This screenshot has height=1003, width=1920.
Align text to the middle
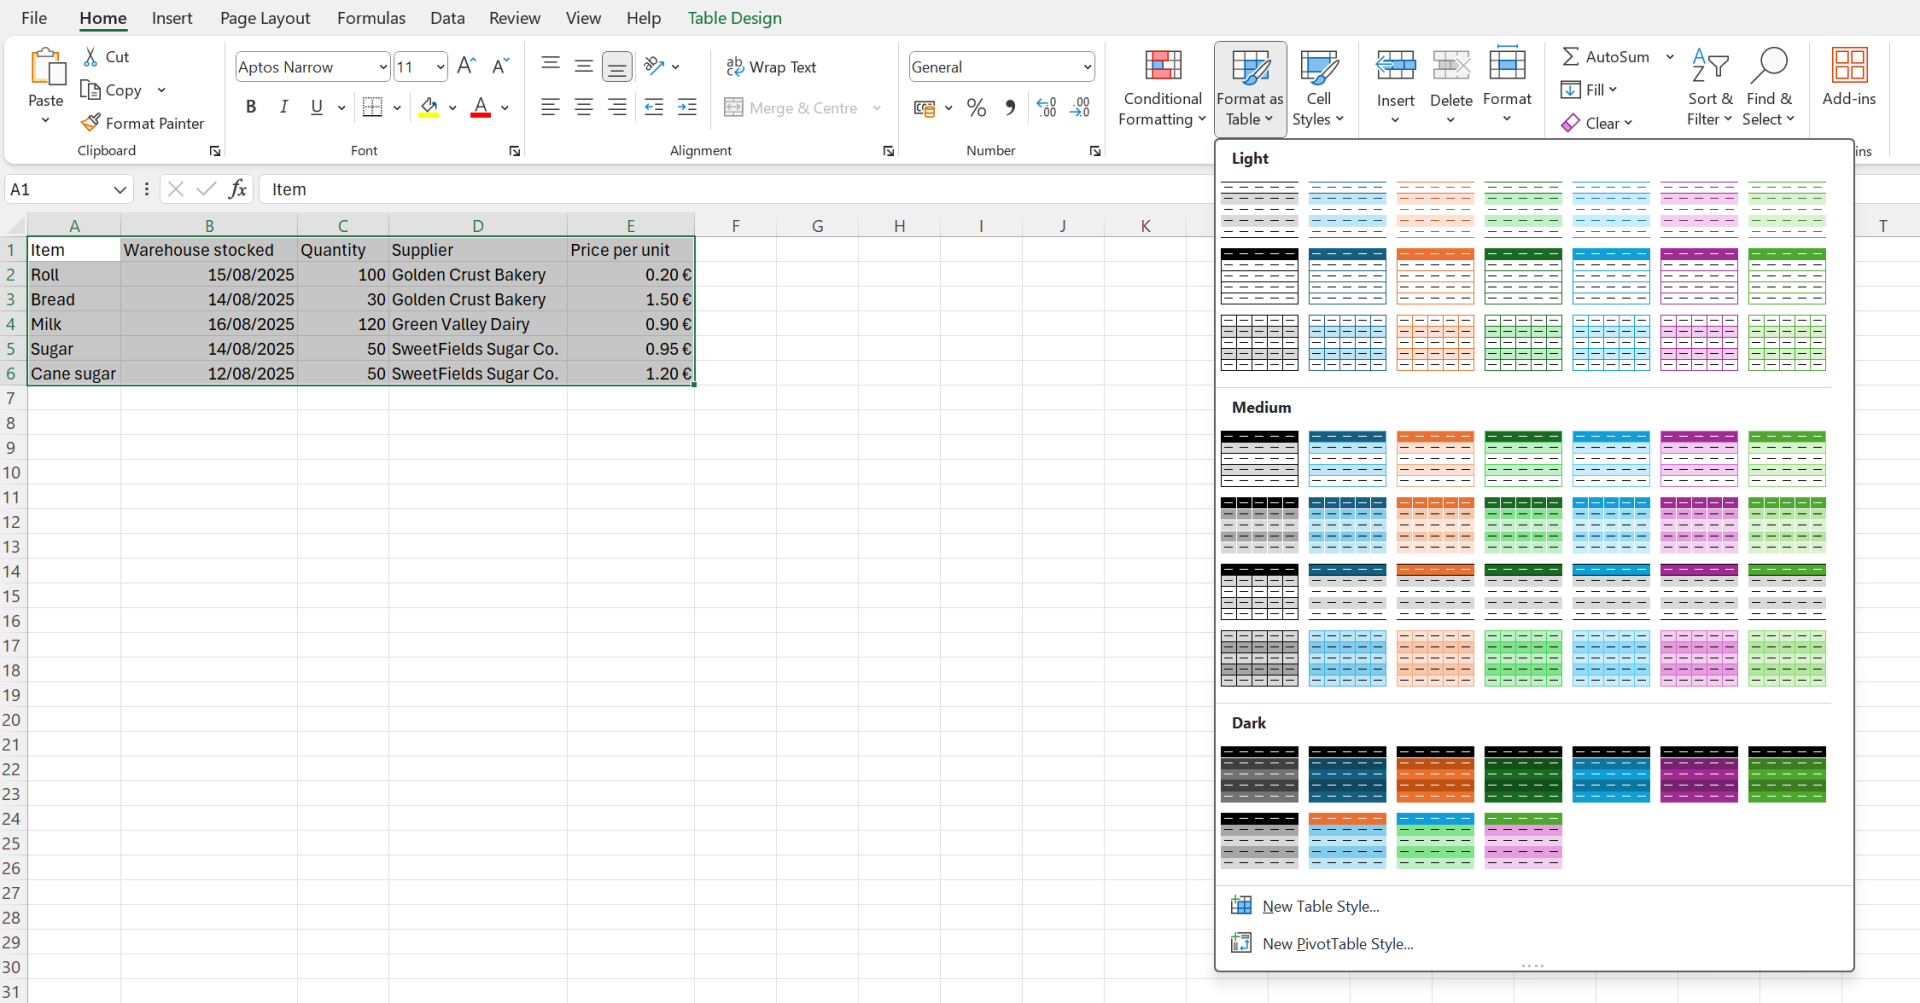[584, 66]
